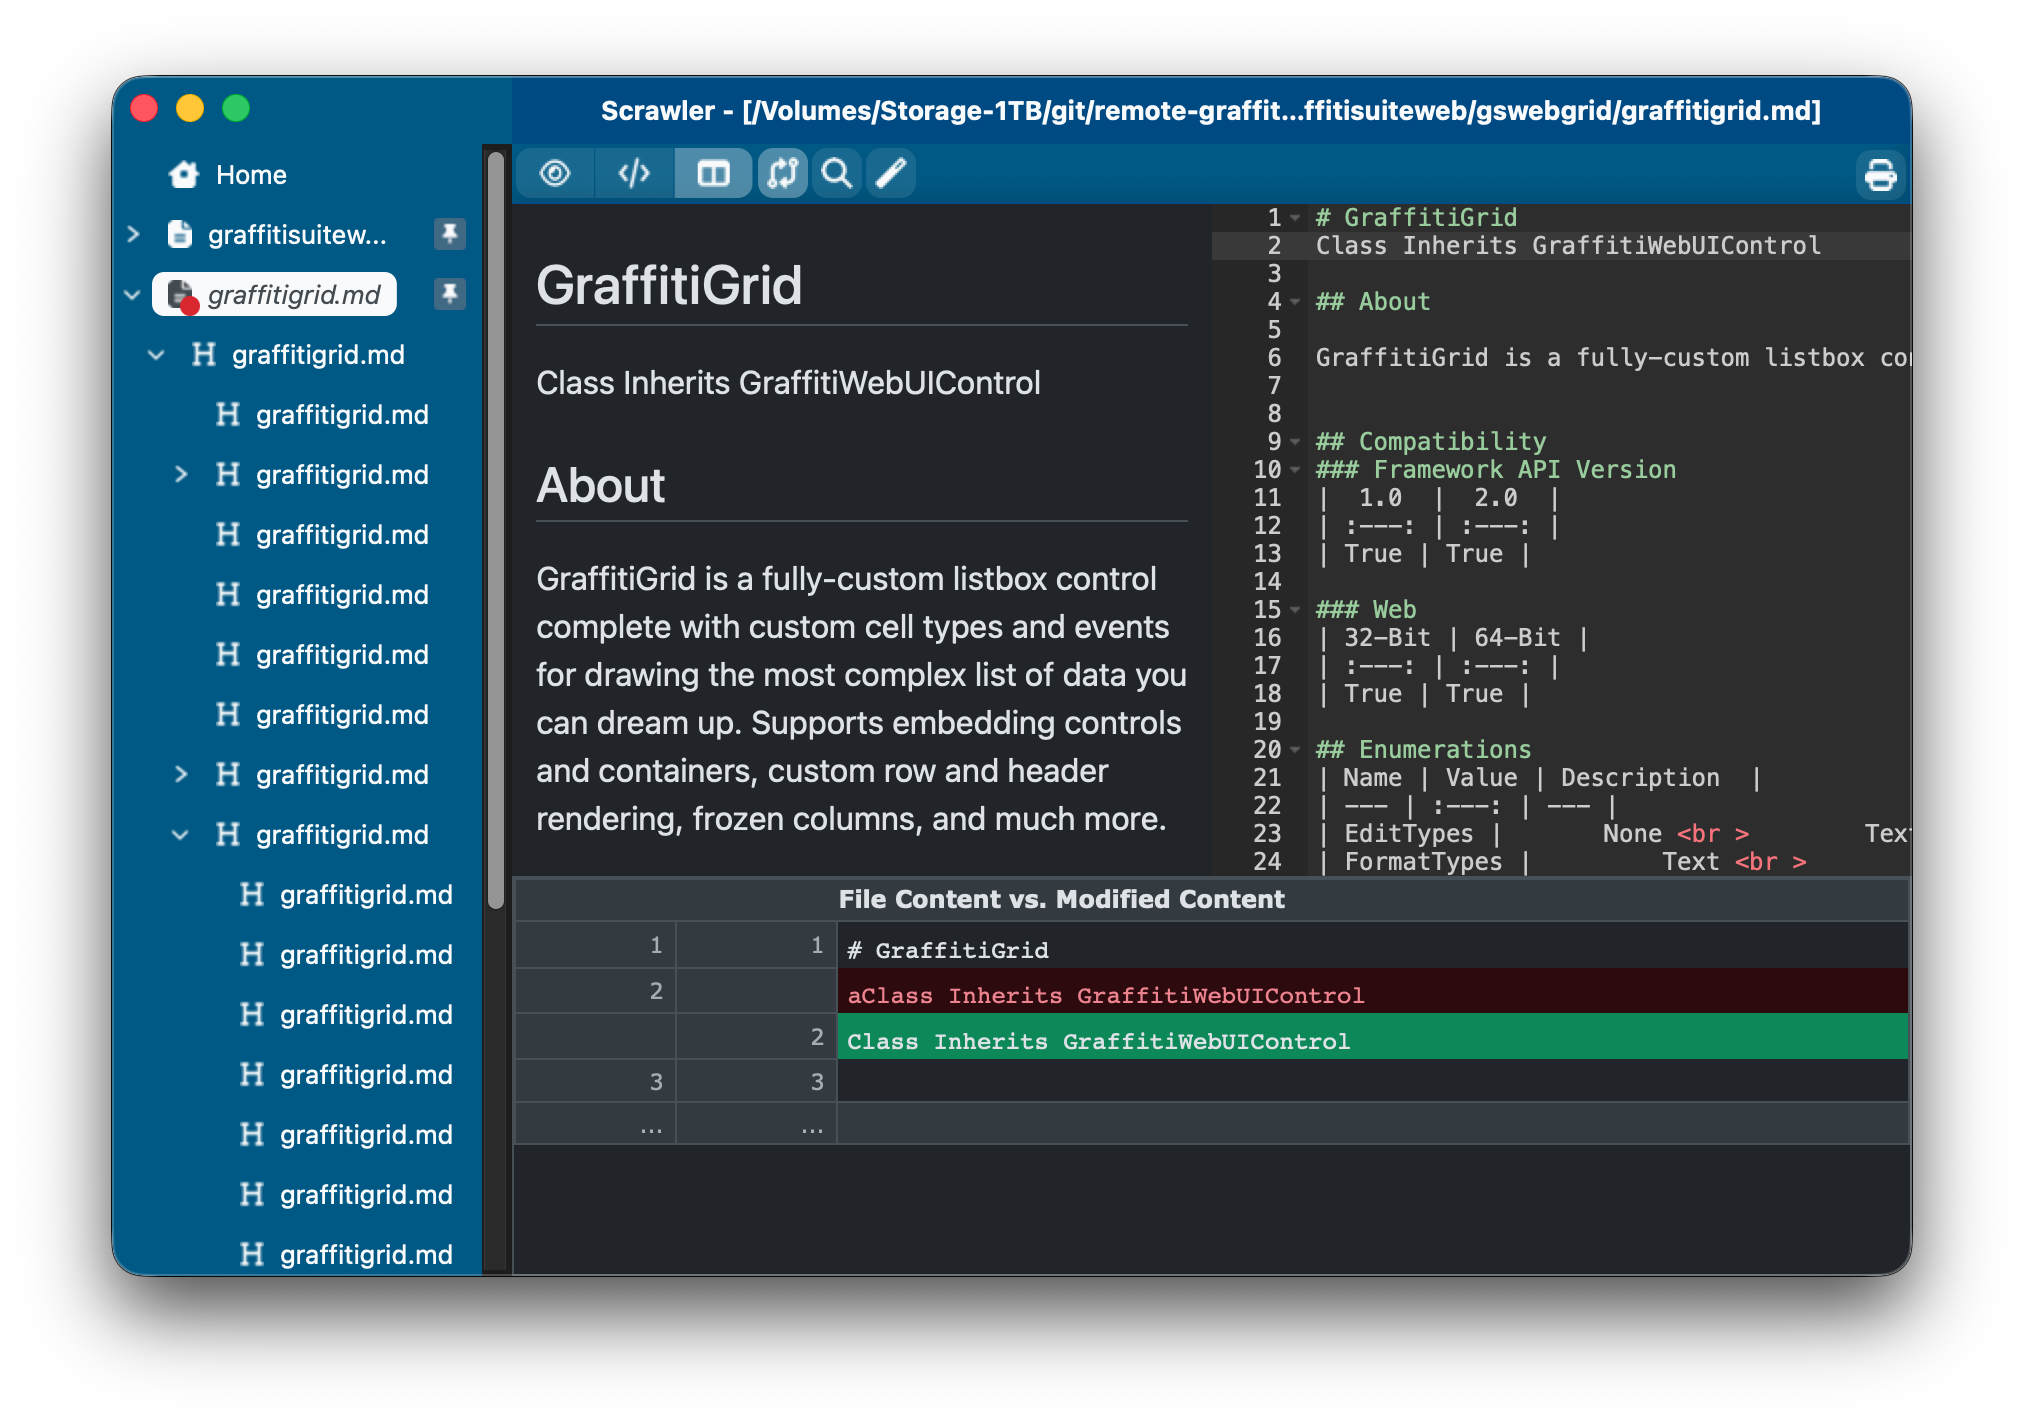The width and height of the screenshot is (2024, 1424).
Task: Expand the graffitisuitew... sidebar entry
Action: pyautogui.click(x=133, y=234)
